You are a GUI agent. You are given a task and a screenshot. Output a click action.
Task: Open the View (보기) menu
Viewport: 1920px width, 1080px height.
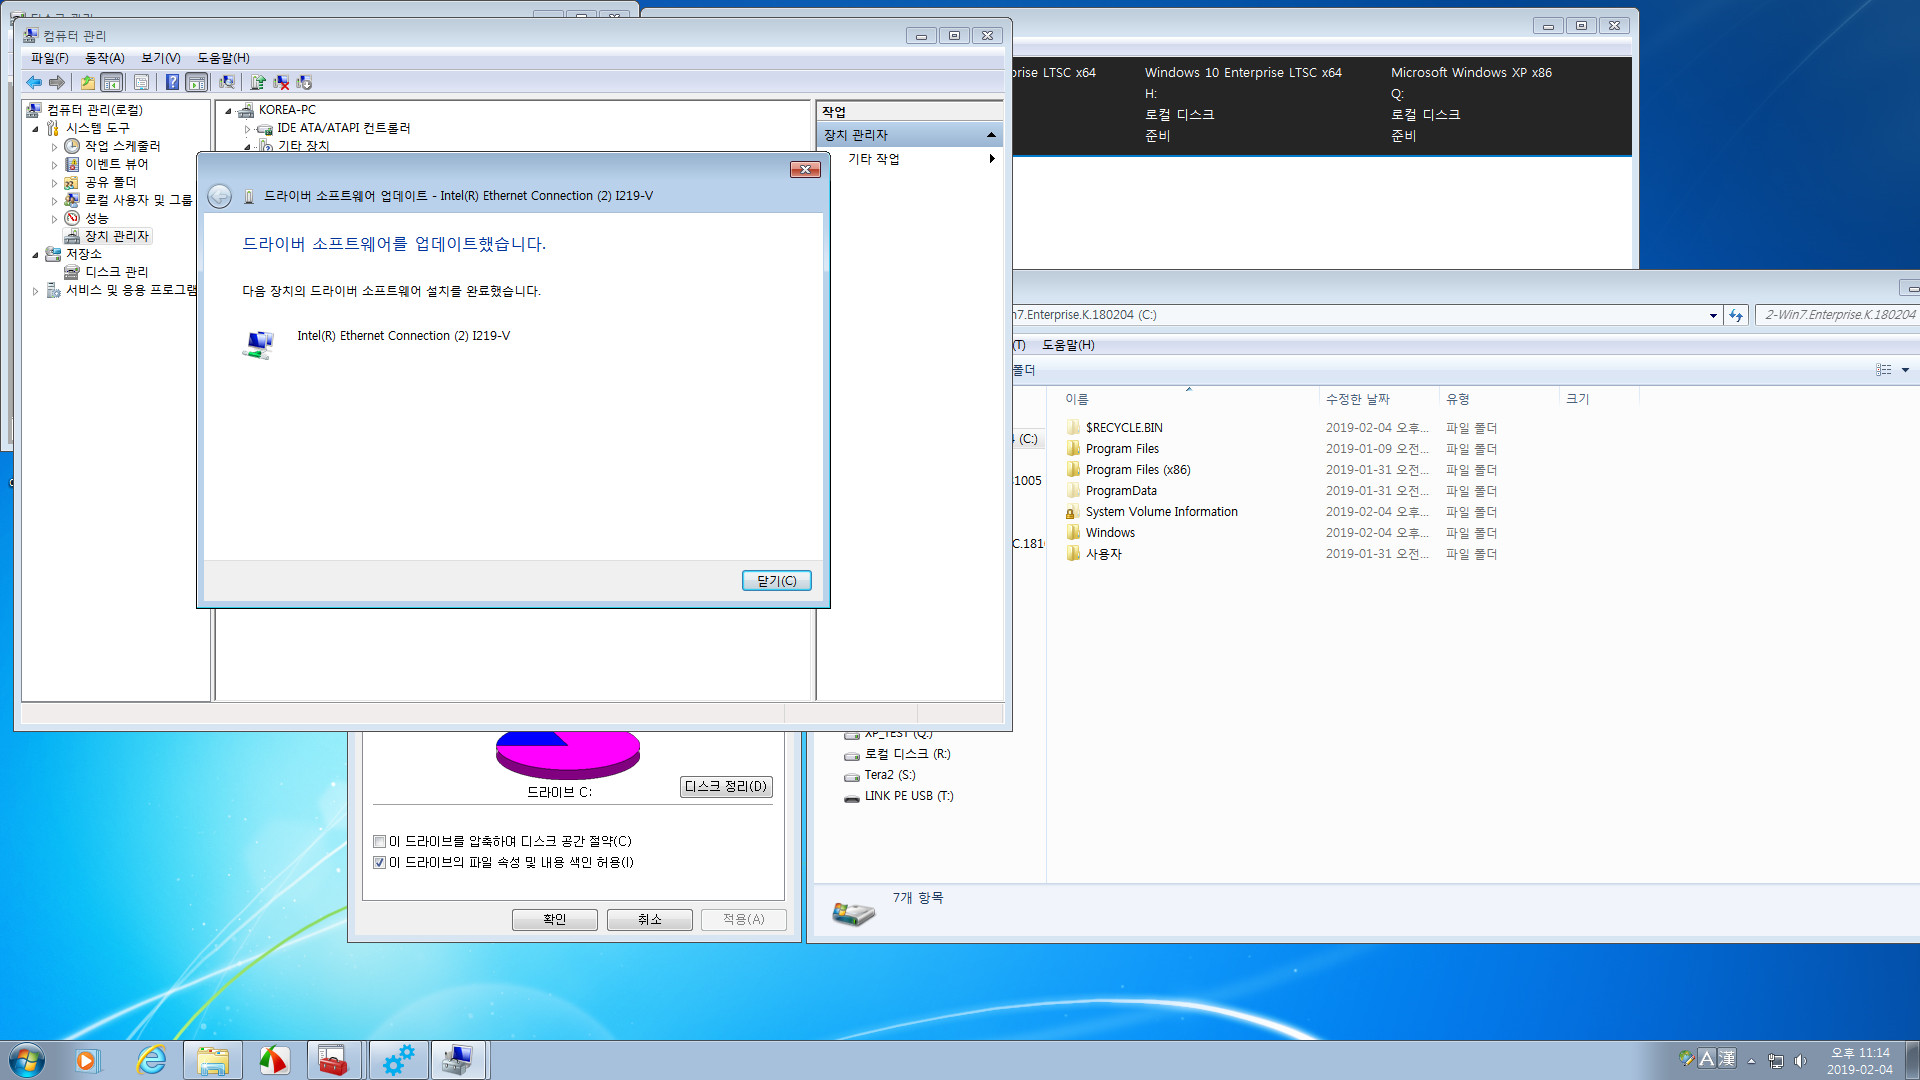(x=160, y=58)
